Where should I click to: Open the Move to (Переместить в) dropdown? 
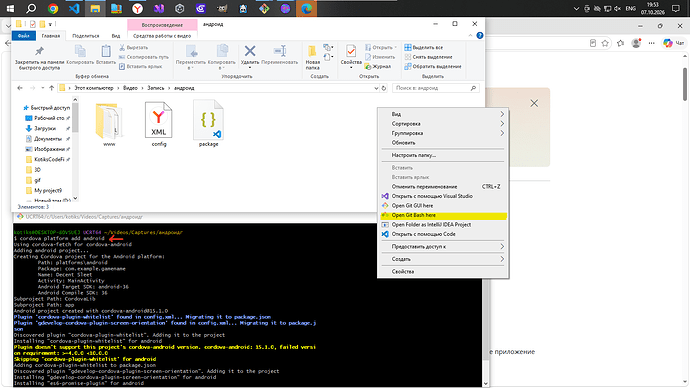click(x=191, y=58)
